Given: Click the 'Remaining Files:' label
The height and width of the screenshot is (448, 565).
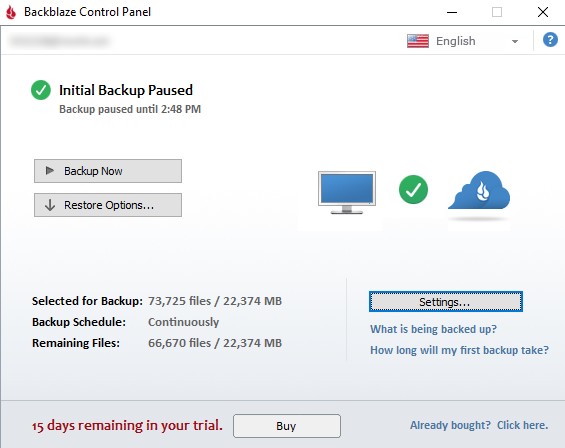Looking at the screenshot, I should pyautogui.click(x=76, y=343).
